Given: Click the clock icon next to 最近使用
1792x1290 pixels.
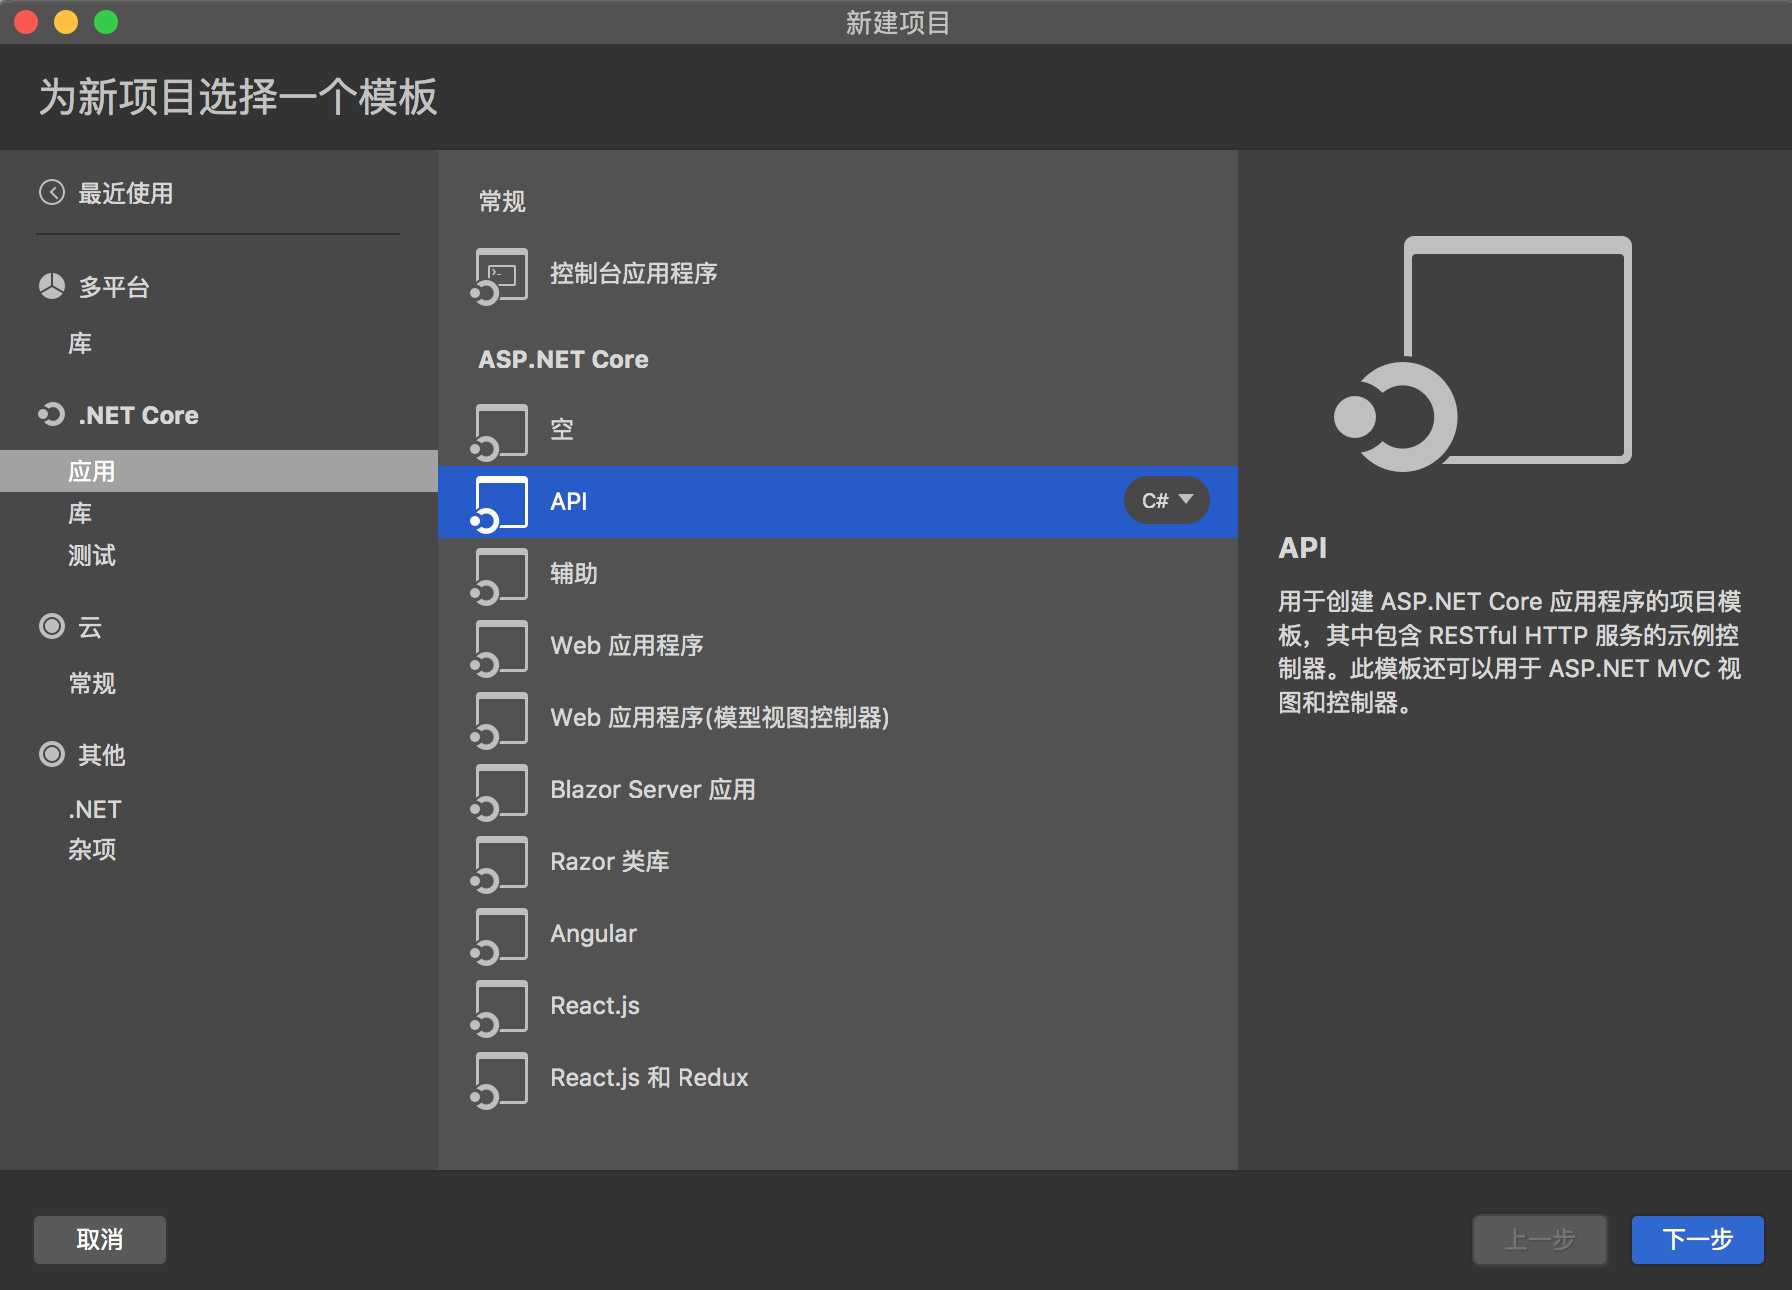Looking at the screenshot, I should pyautogui.click(x=52, y=192).
